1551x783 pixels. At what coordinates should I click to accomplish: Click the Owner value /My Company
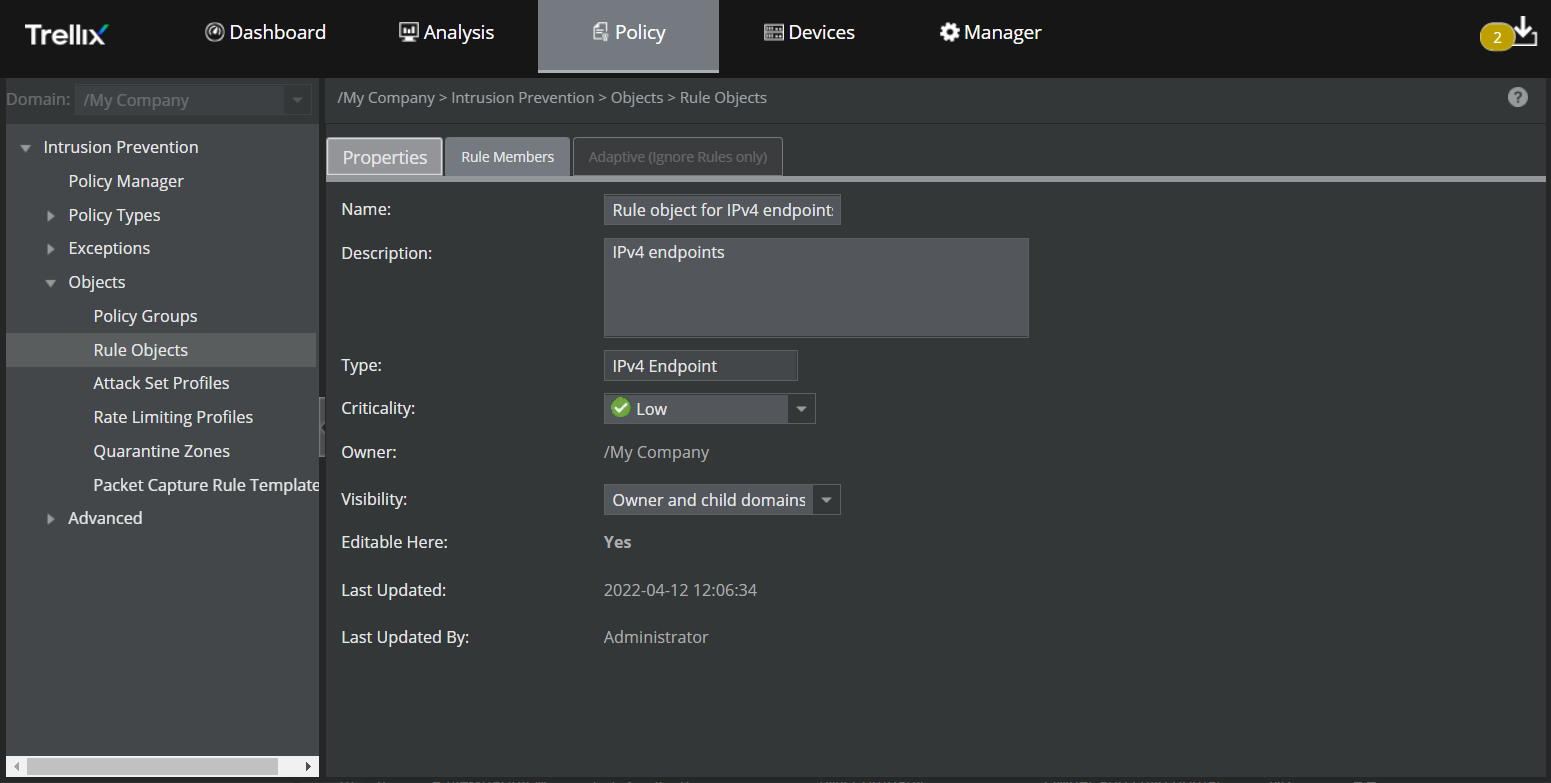click(x=656, y=452)
